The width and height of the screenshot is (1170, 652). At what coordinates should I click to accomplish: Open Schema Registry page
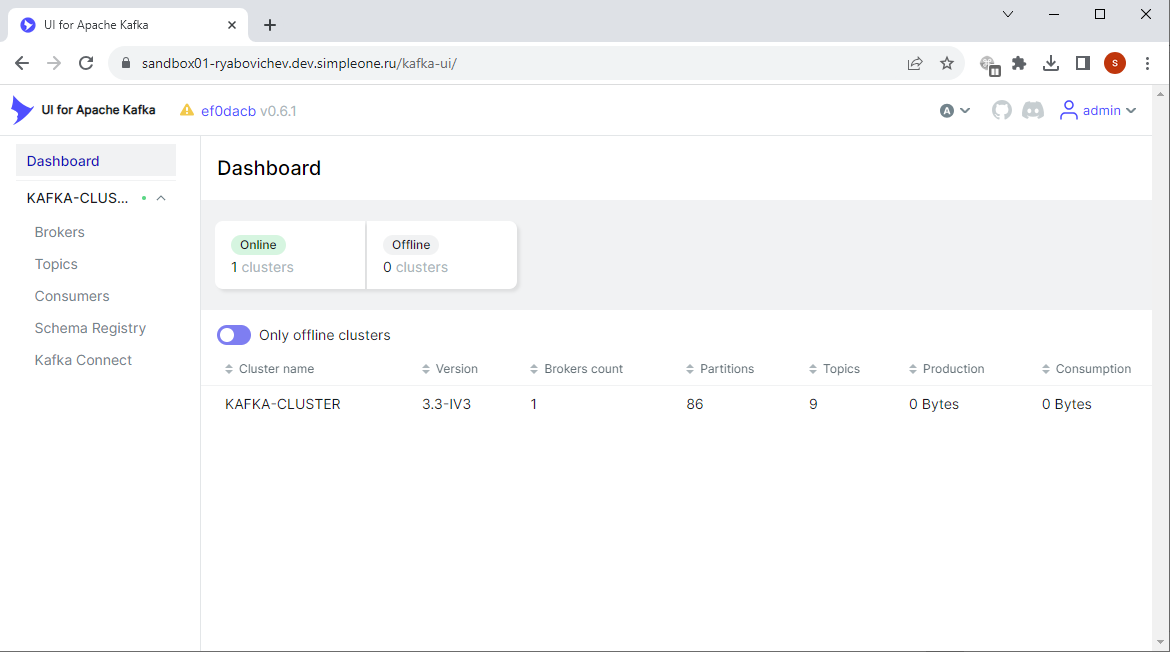click(x=90, y=328)
